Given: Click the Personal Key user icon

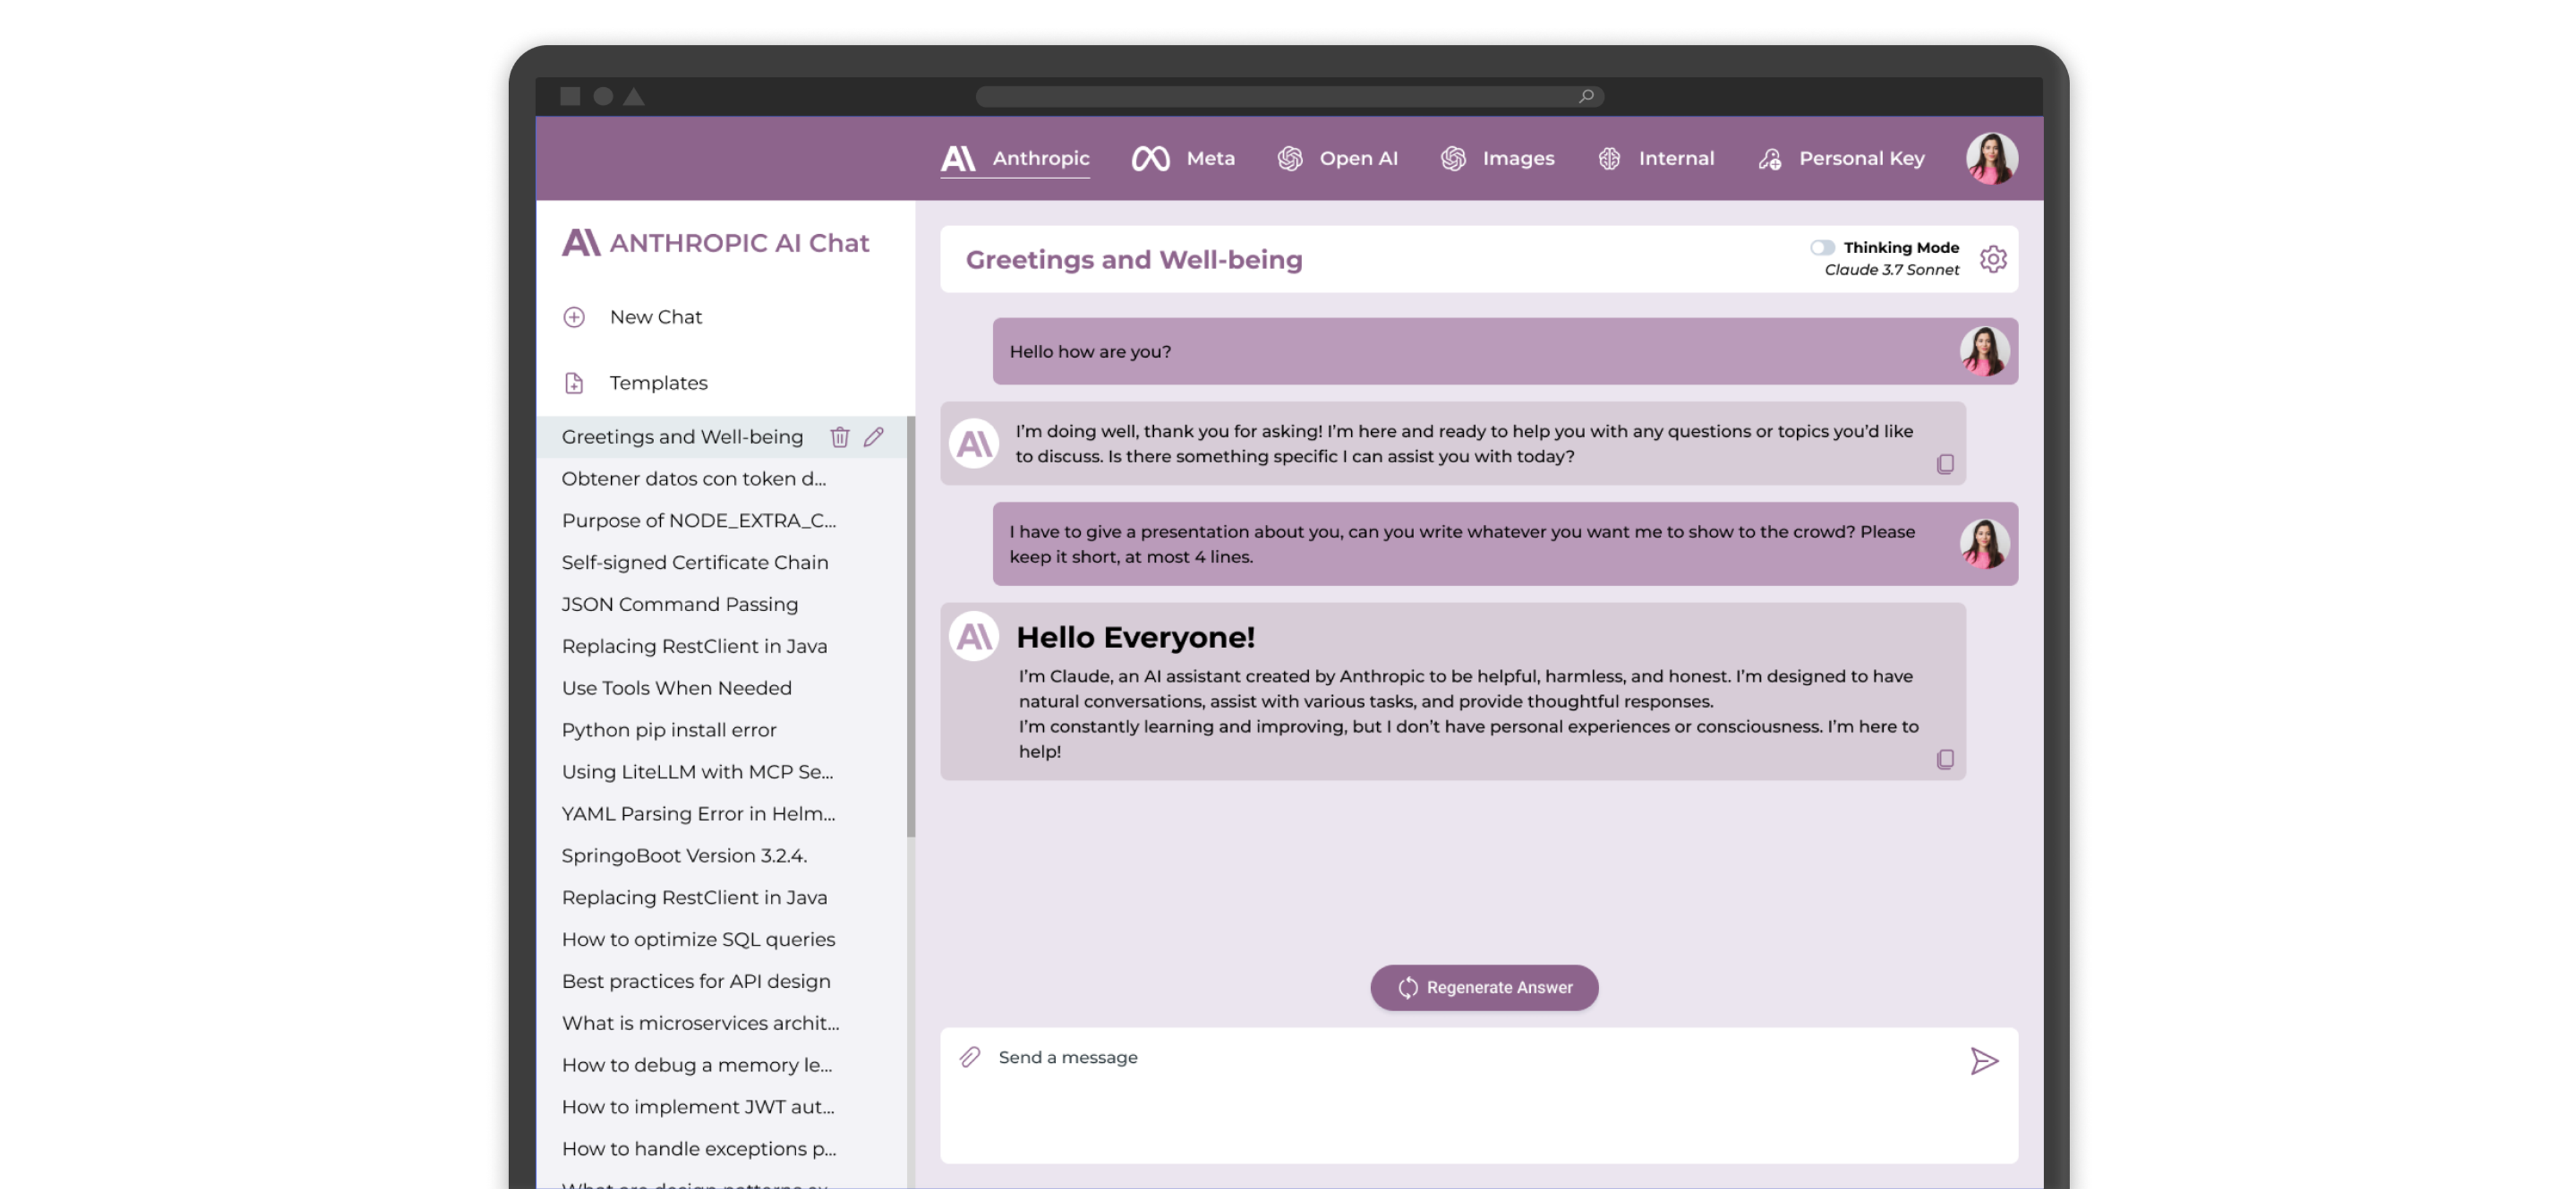Looking at the screenshot, I should click(x=1770, y=159).
